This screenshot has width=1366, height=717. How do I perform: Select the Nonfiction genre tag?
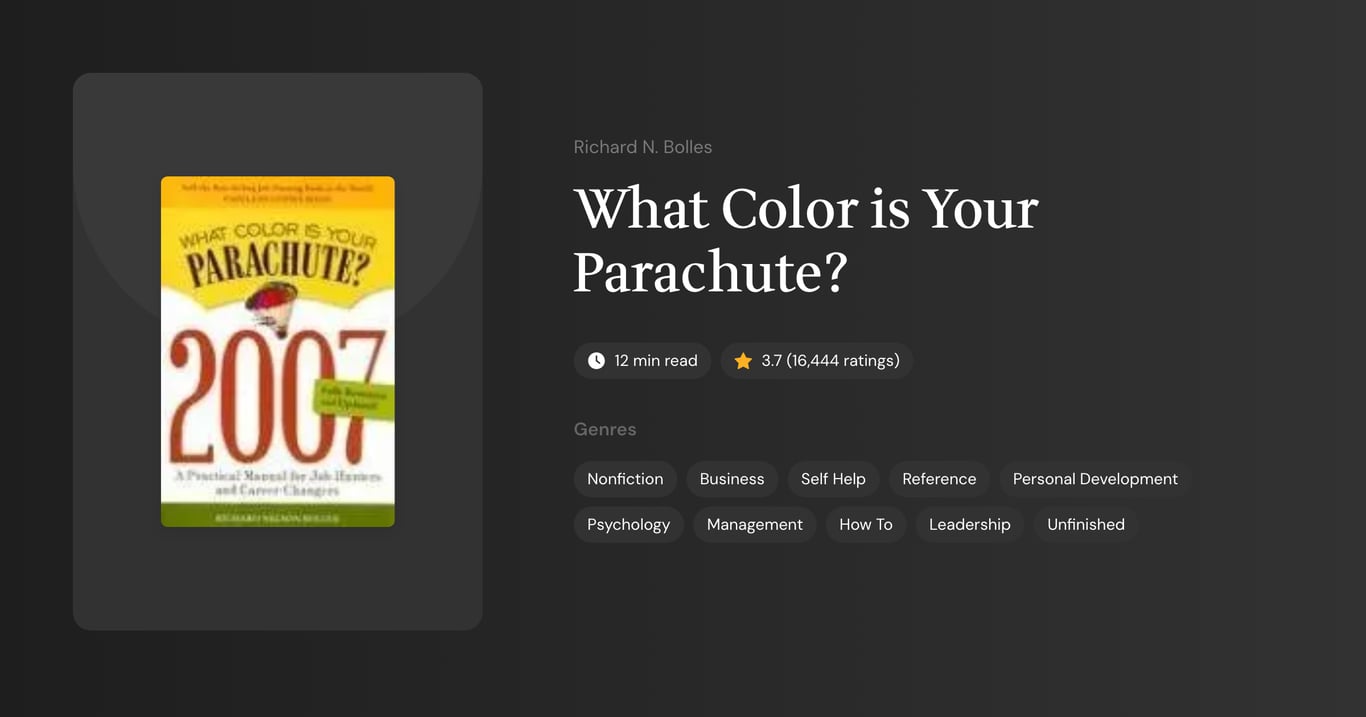625,478
